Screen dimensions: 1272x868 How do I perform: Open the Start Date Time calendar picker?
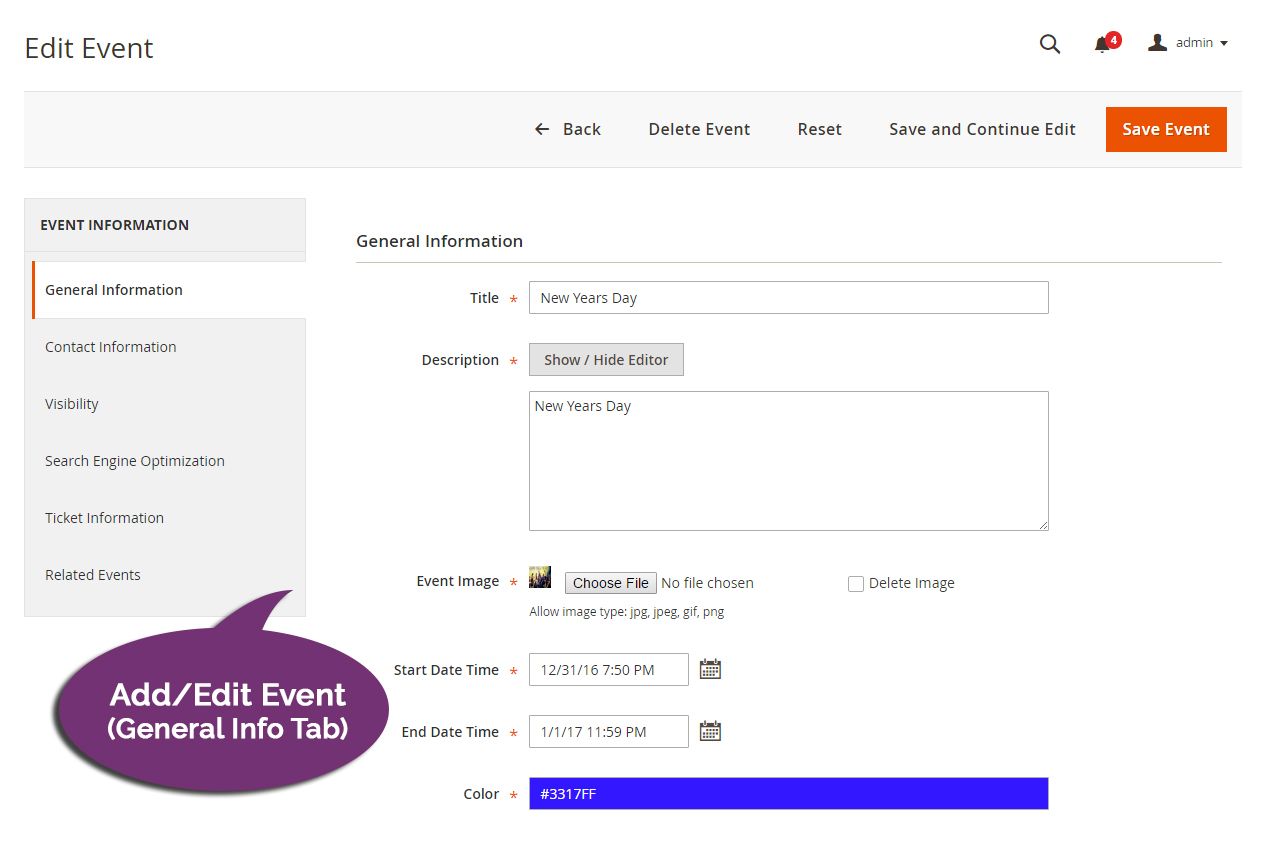[710, 668]
